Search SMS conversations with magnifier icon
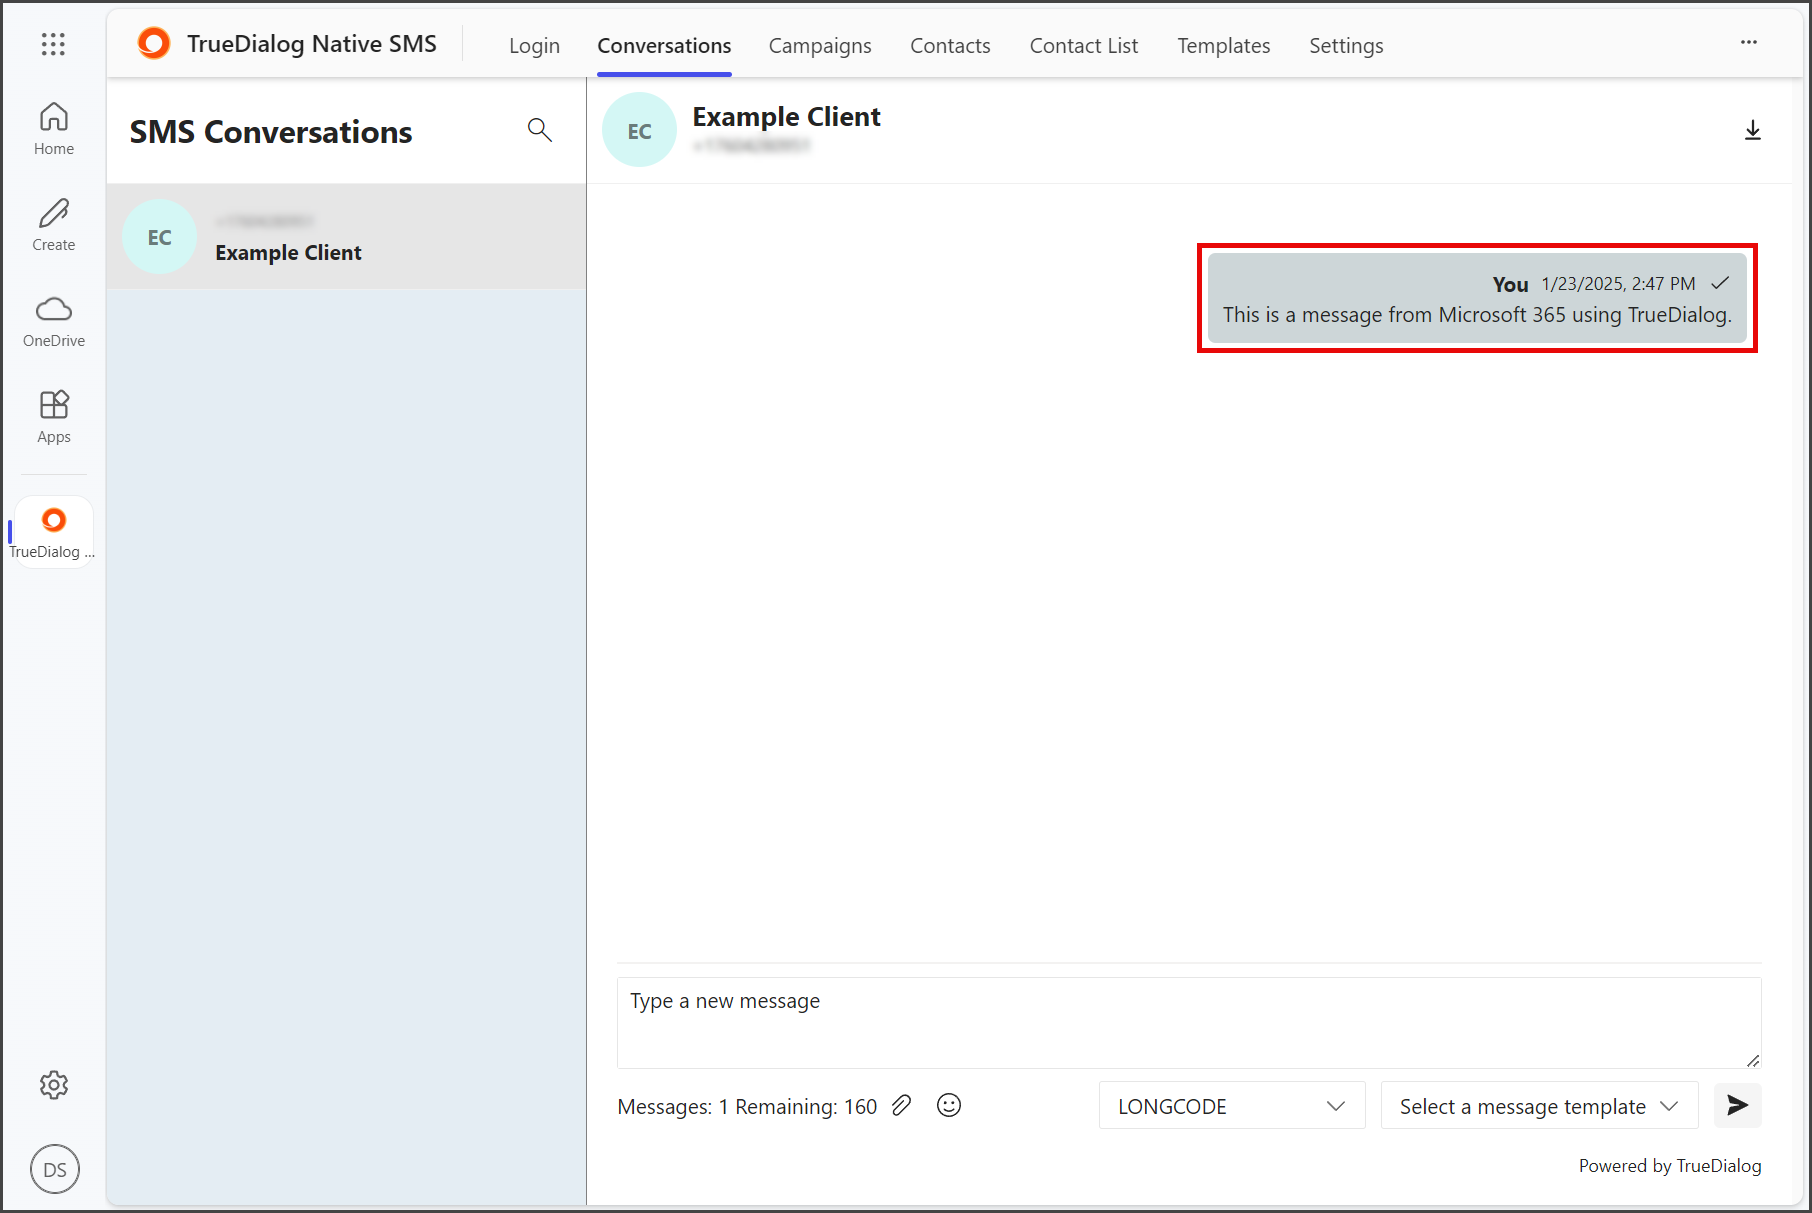Viewport: 1812px width, 1213px height. (540, 129)
